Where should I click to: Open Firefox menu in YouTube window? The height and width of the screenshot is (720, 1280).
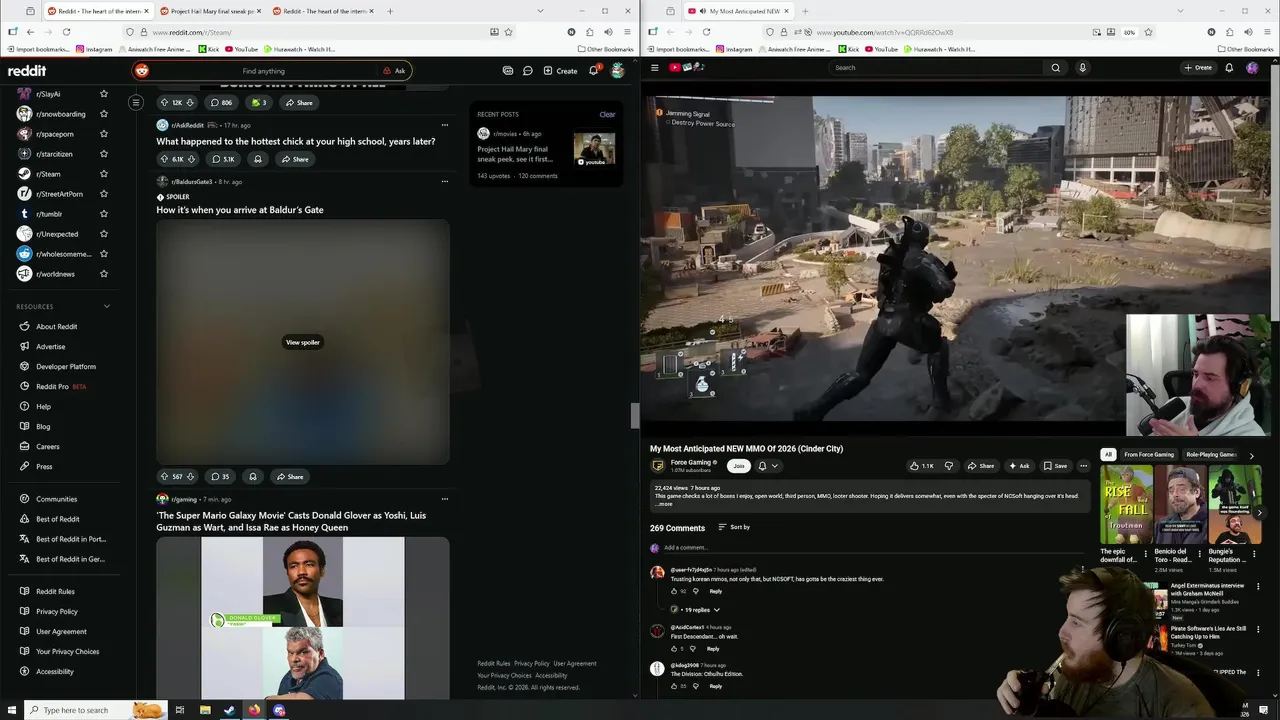point(1267,32)
